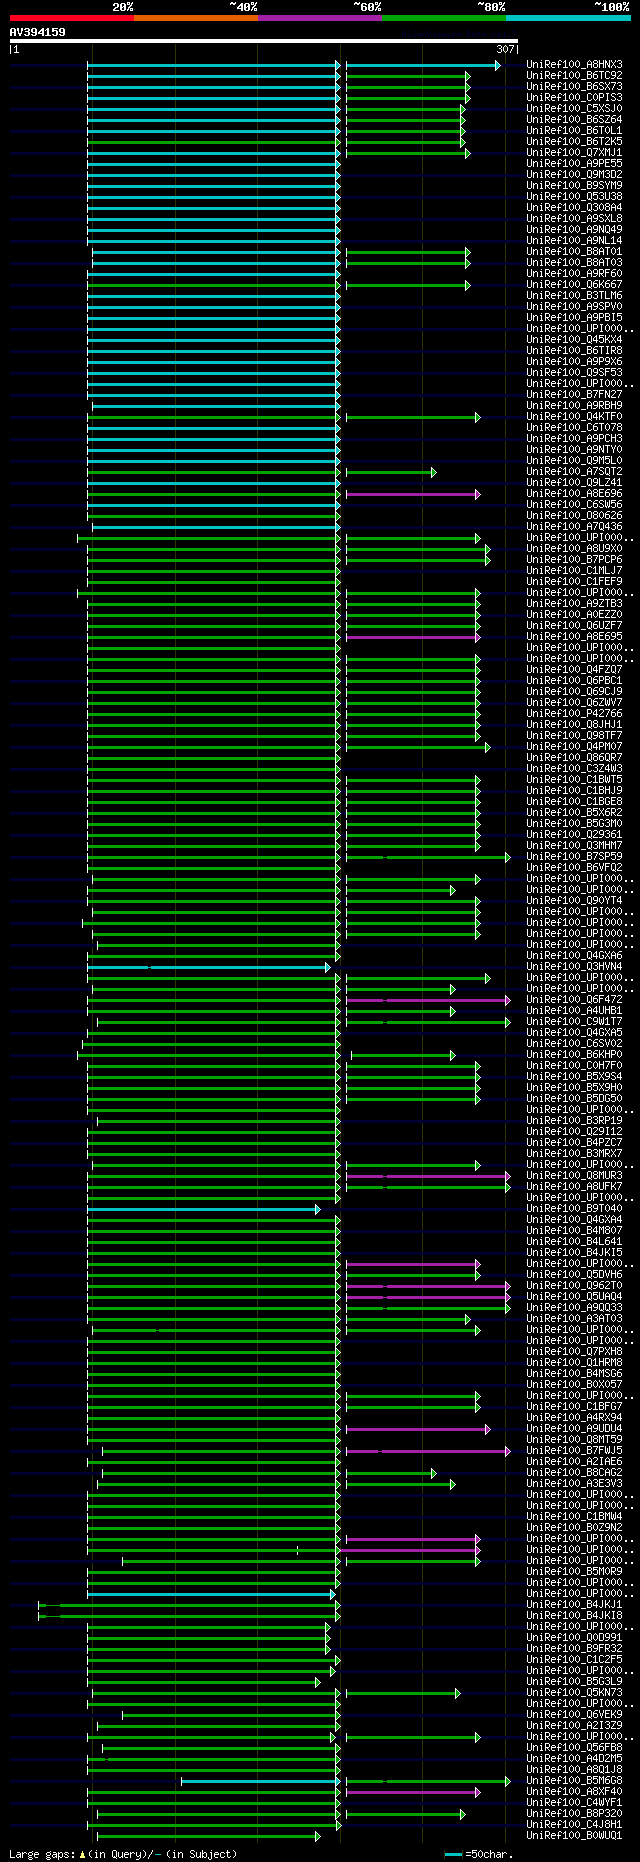The height and width of the screenshot is (1862, 640).
Task: Click the UniRef100_Q7XMJ1 label
Action: coord(574,153)
